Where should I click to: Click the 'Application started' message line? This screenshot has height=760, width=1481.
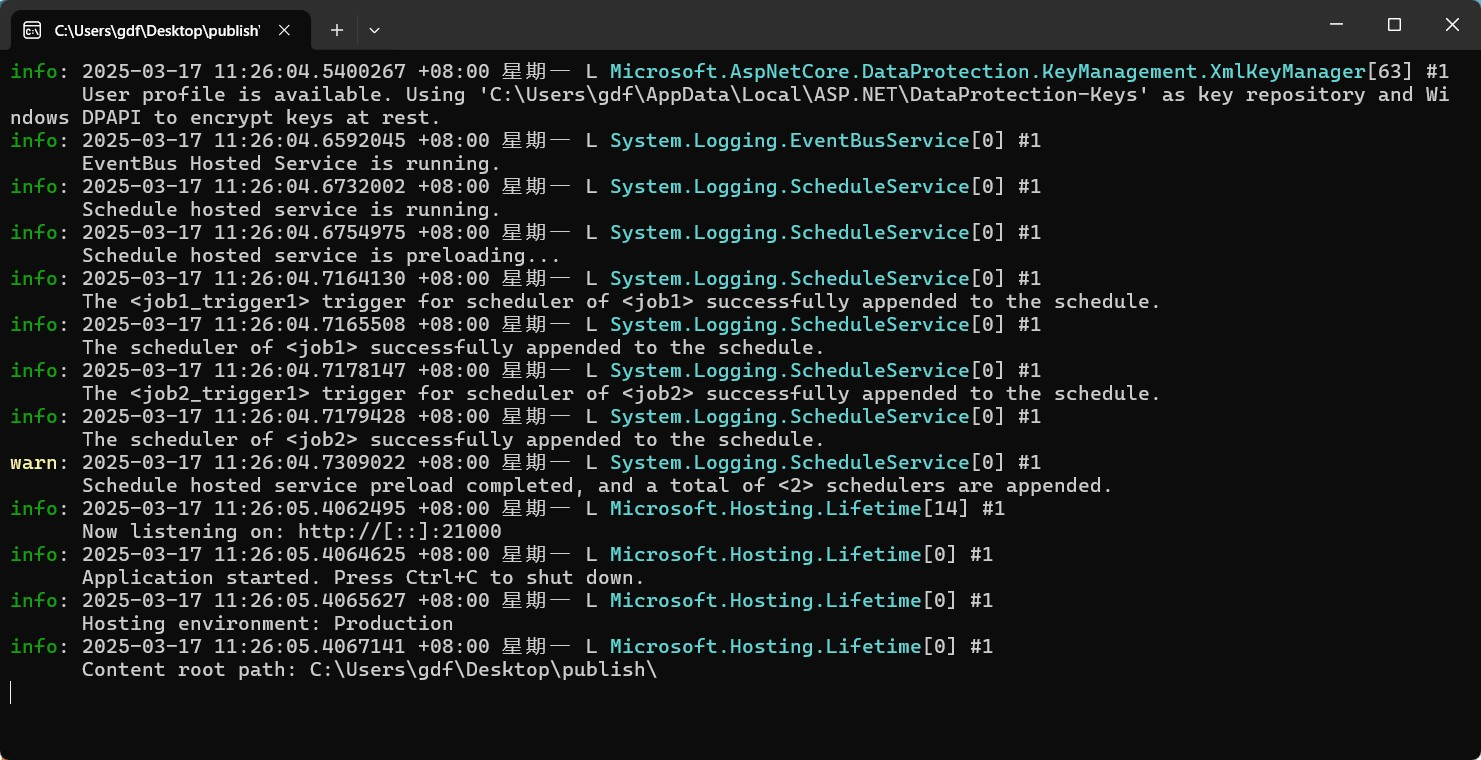363,577
